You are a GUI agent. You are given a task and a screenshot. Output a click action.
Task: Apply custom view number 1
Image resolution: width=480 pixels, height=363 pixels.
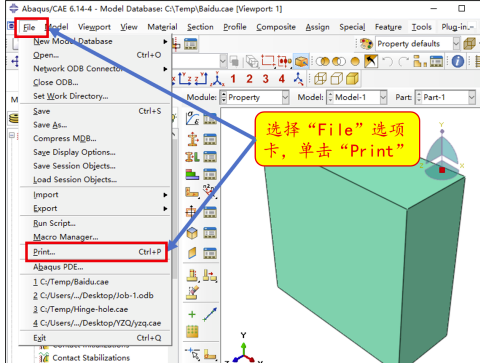tap(233, 79)
